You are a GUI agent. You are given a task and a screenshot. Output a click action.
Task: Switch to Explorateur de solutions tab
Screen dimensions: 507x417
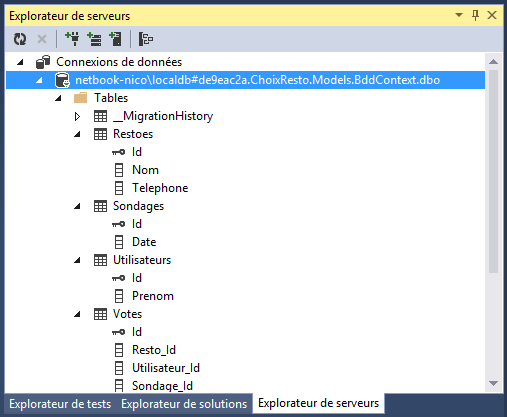pos(184,404)
